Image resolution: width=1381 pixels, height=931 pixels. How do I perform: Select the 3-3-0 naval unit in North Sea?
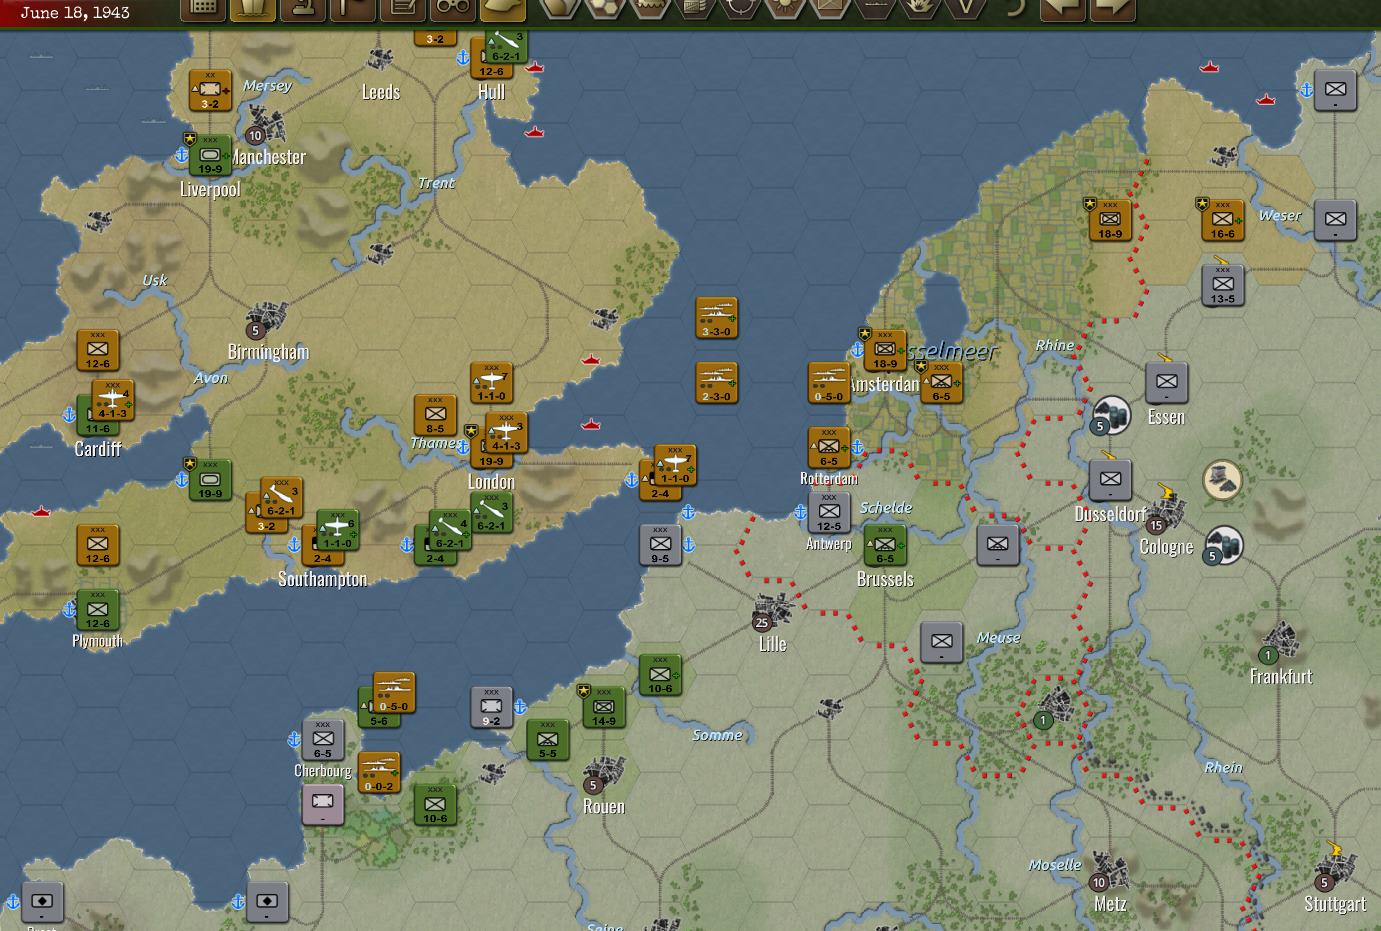(716, 318)
